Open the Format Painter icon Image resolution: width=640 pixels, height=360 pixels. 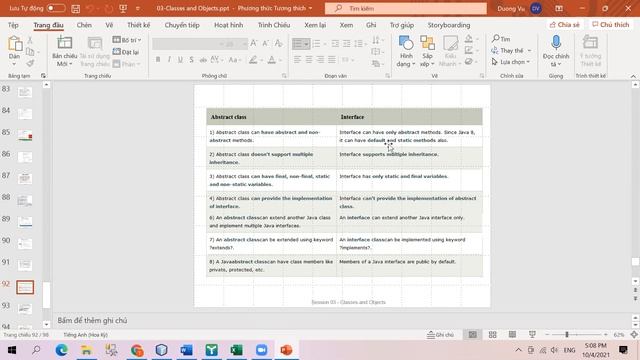(x=30, y=63)
